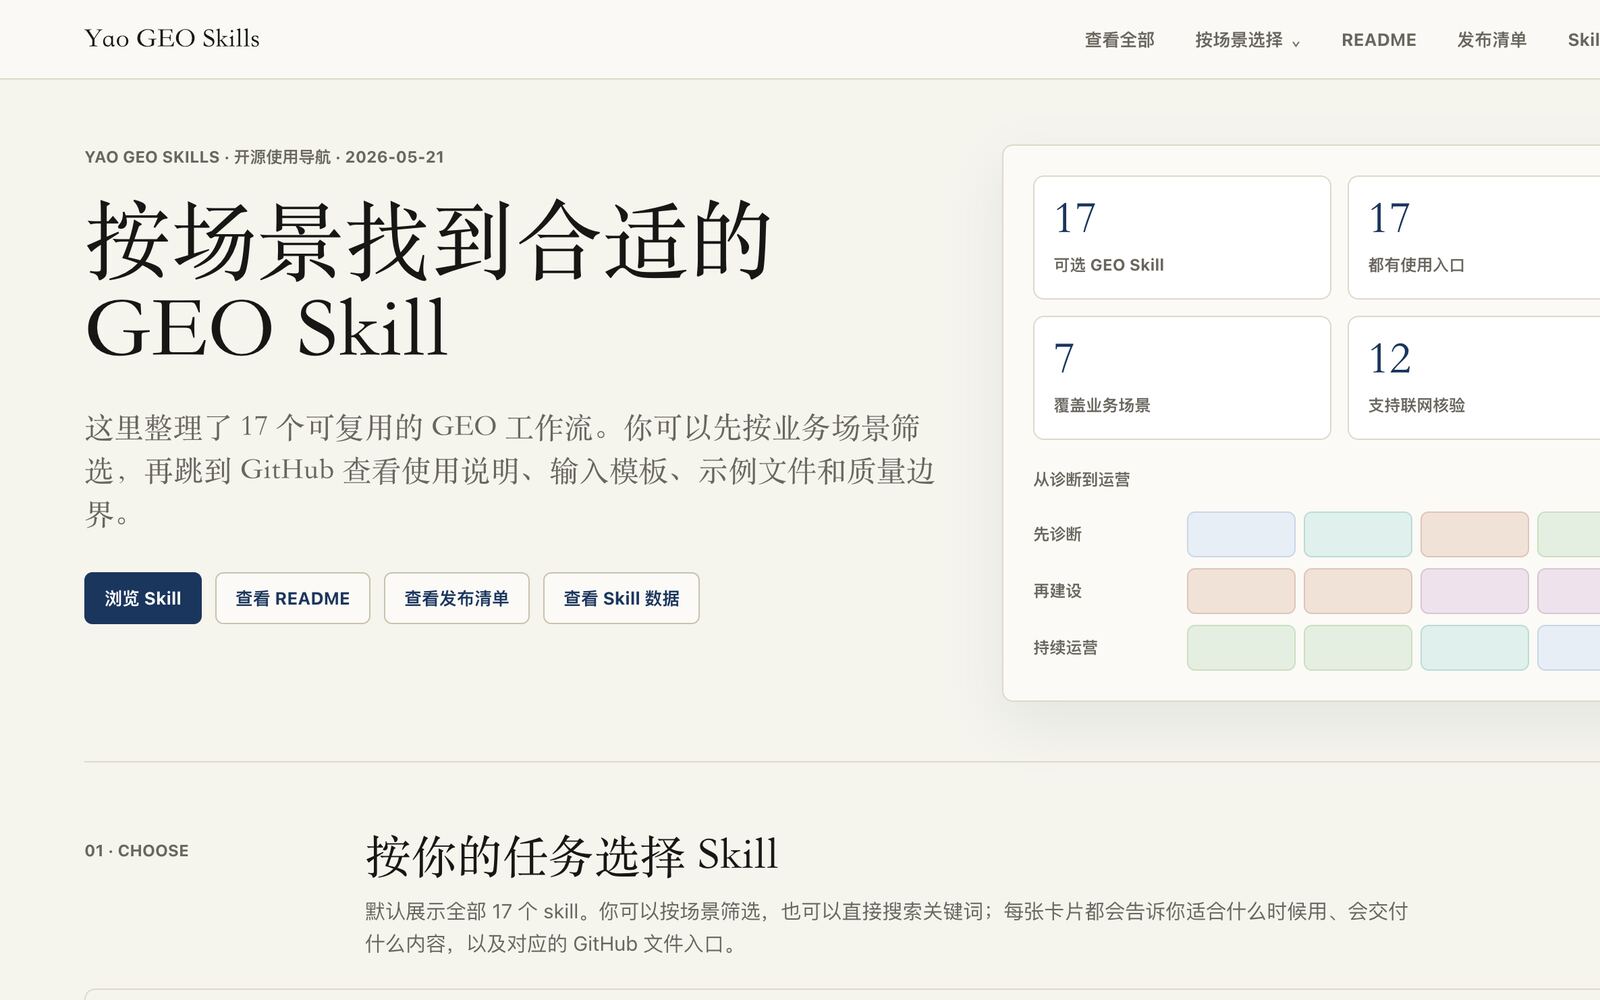Open the Yao GEO Skills logo link

pos(172,38)
